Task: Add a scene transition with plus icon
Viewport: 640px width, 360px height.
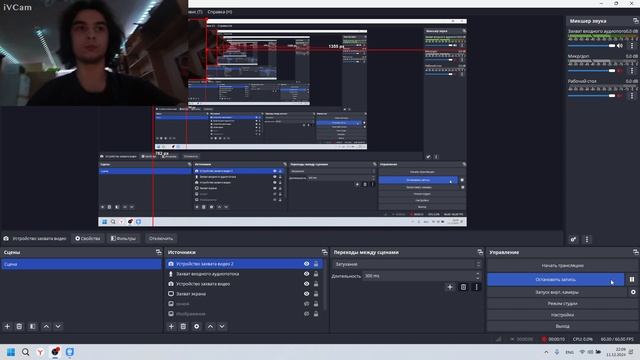Action: click(450, 287)
